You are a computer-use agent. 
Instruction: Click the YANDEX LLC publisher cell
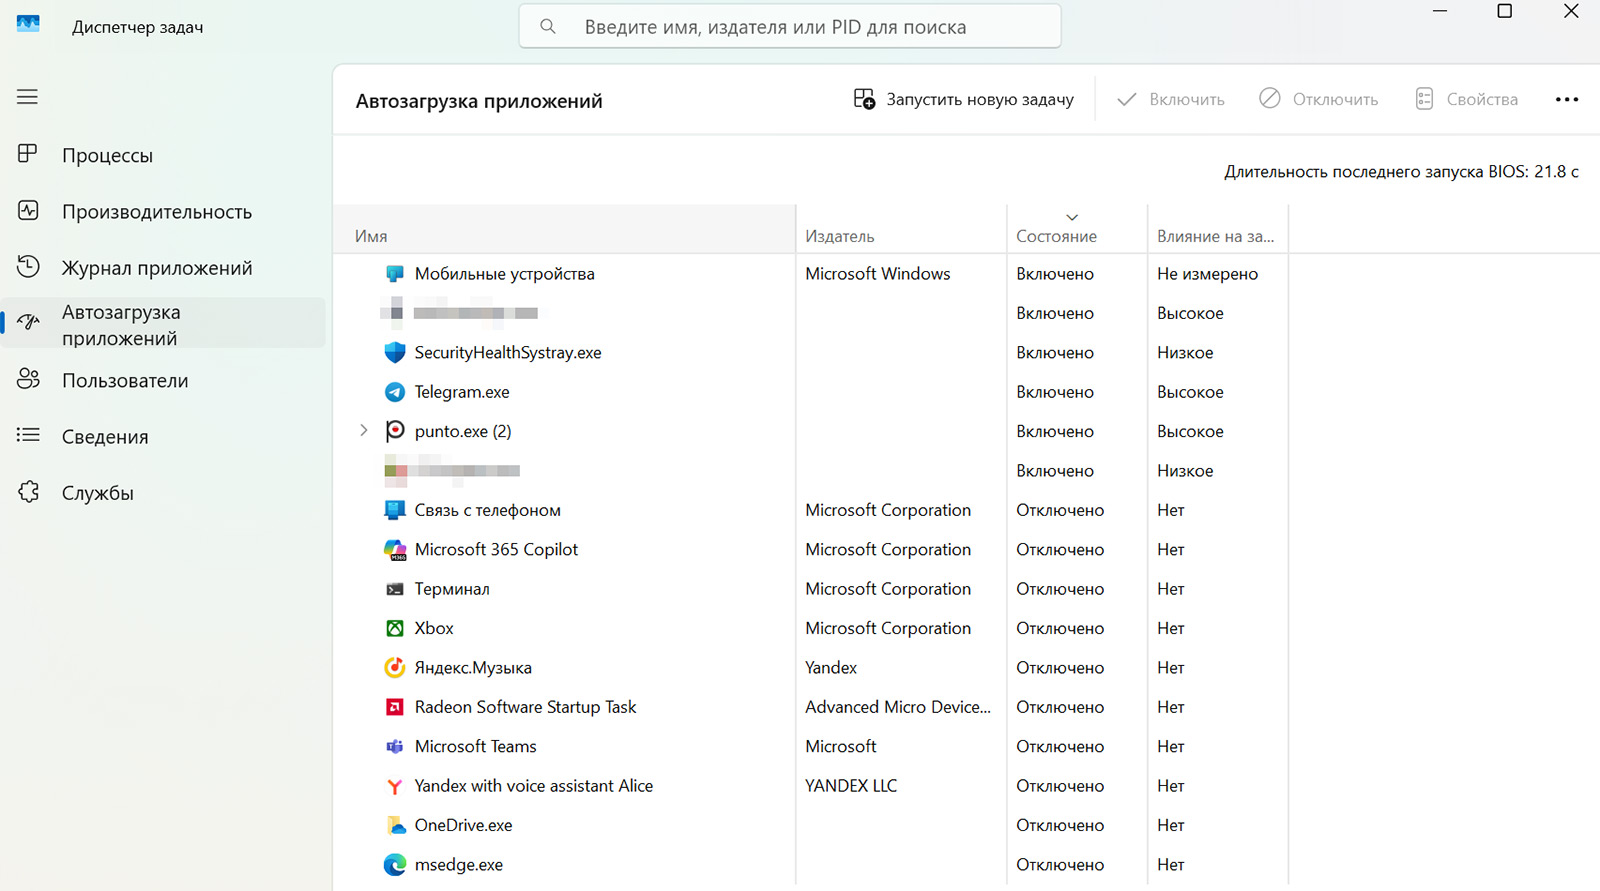tap(851, 786)
